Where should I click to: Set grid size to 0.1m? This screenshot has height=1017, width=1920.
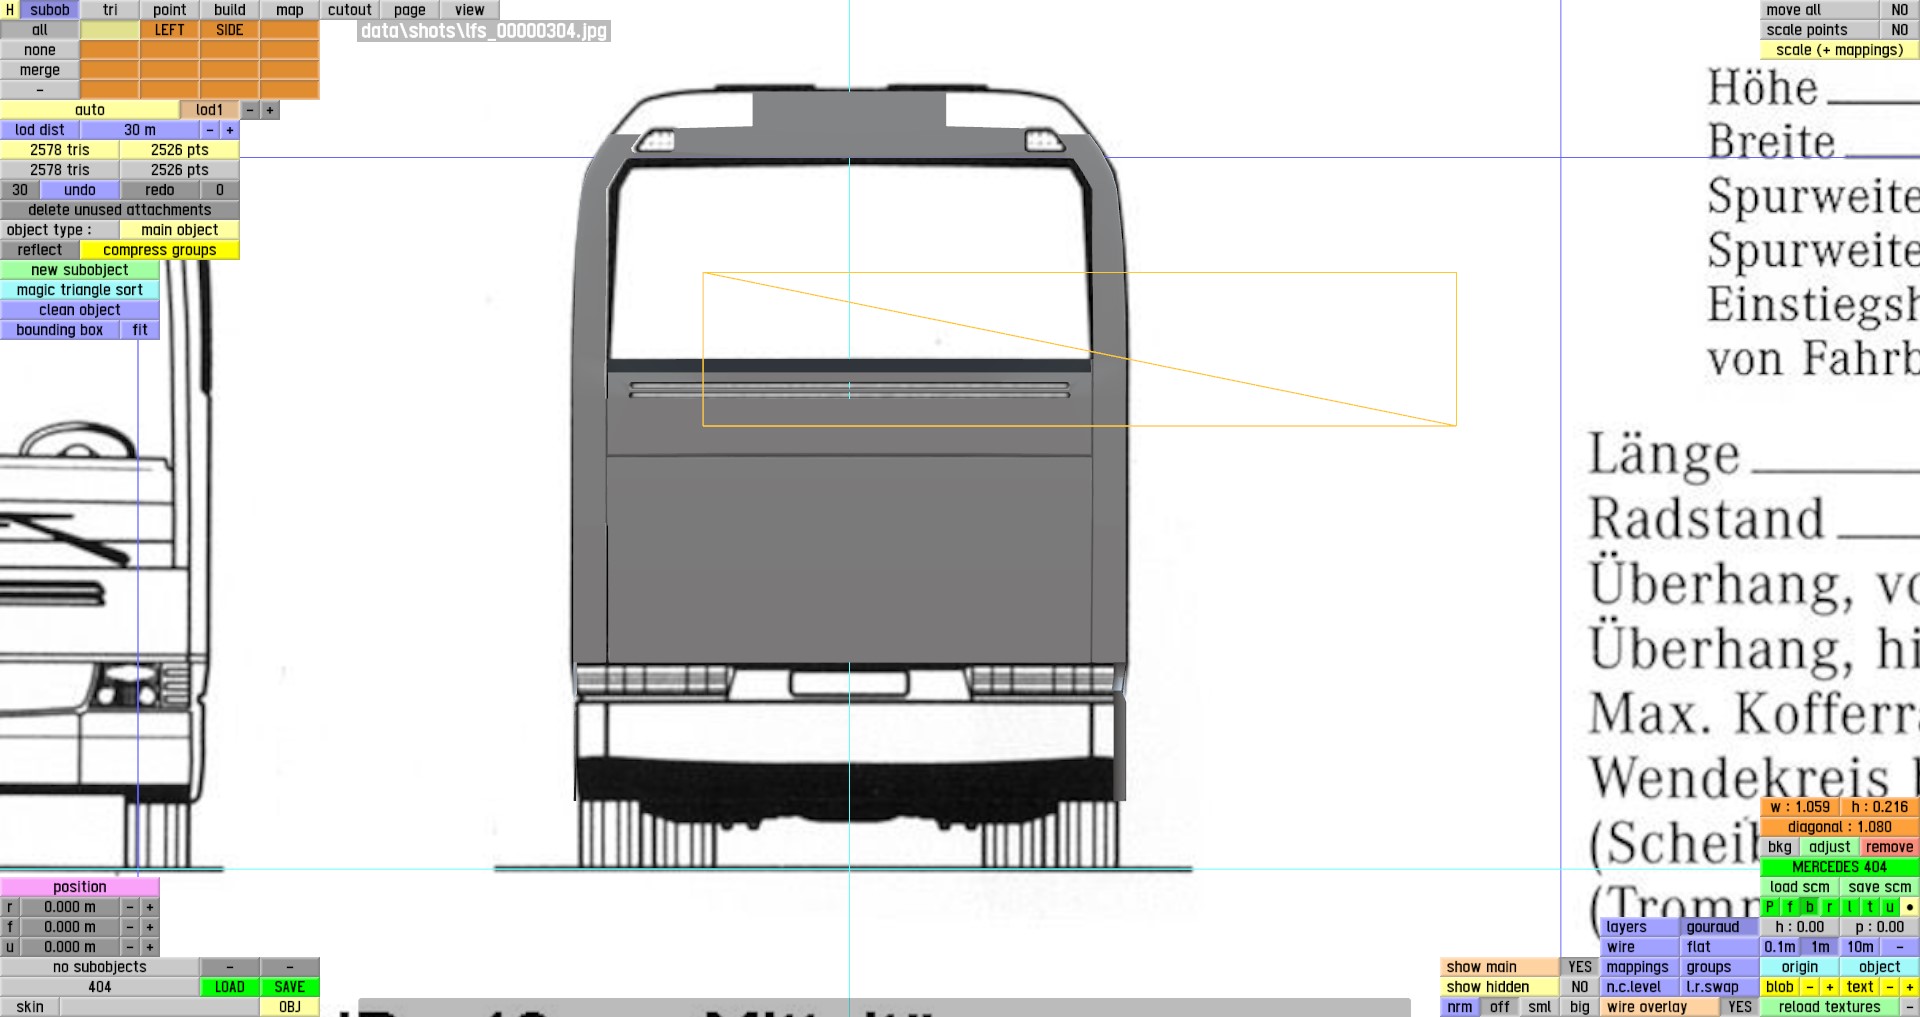point(1780,947)
